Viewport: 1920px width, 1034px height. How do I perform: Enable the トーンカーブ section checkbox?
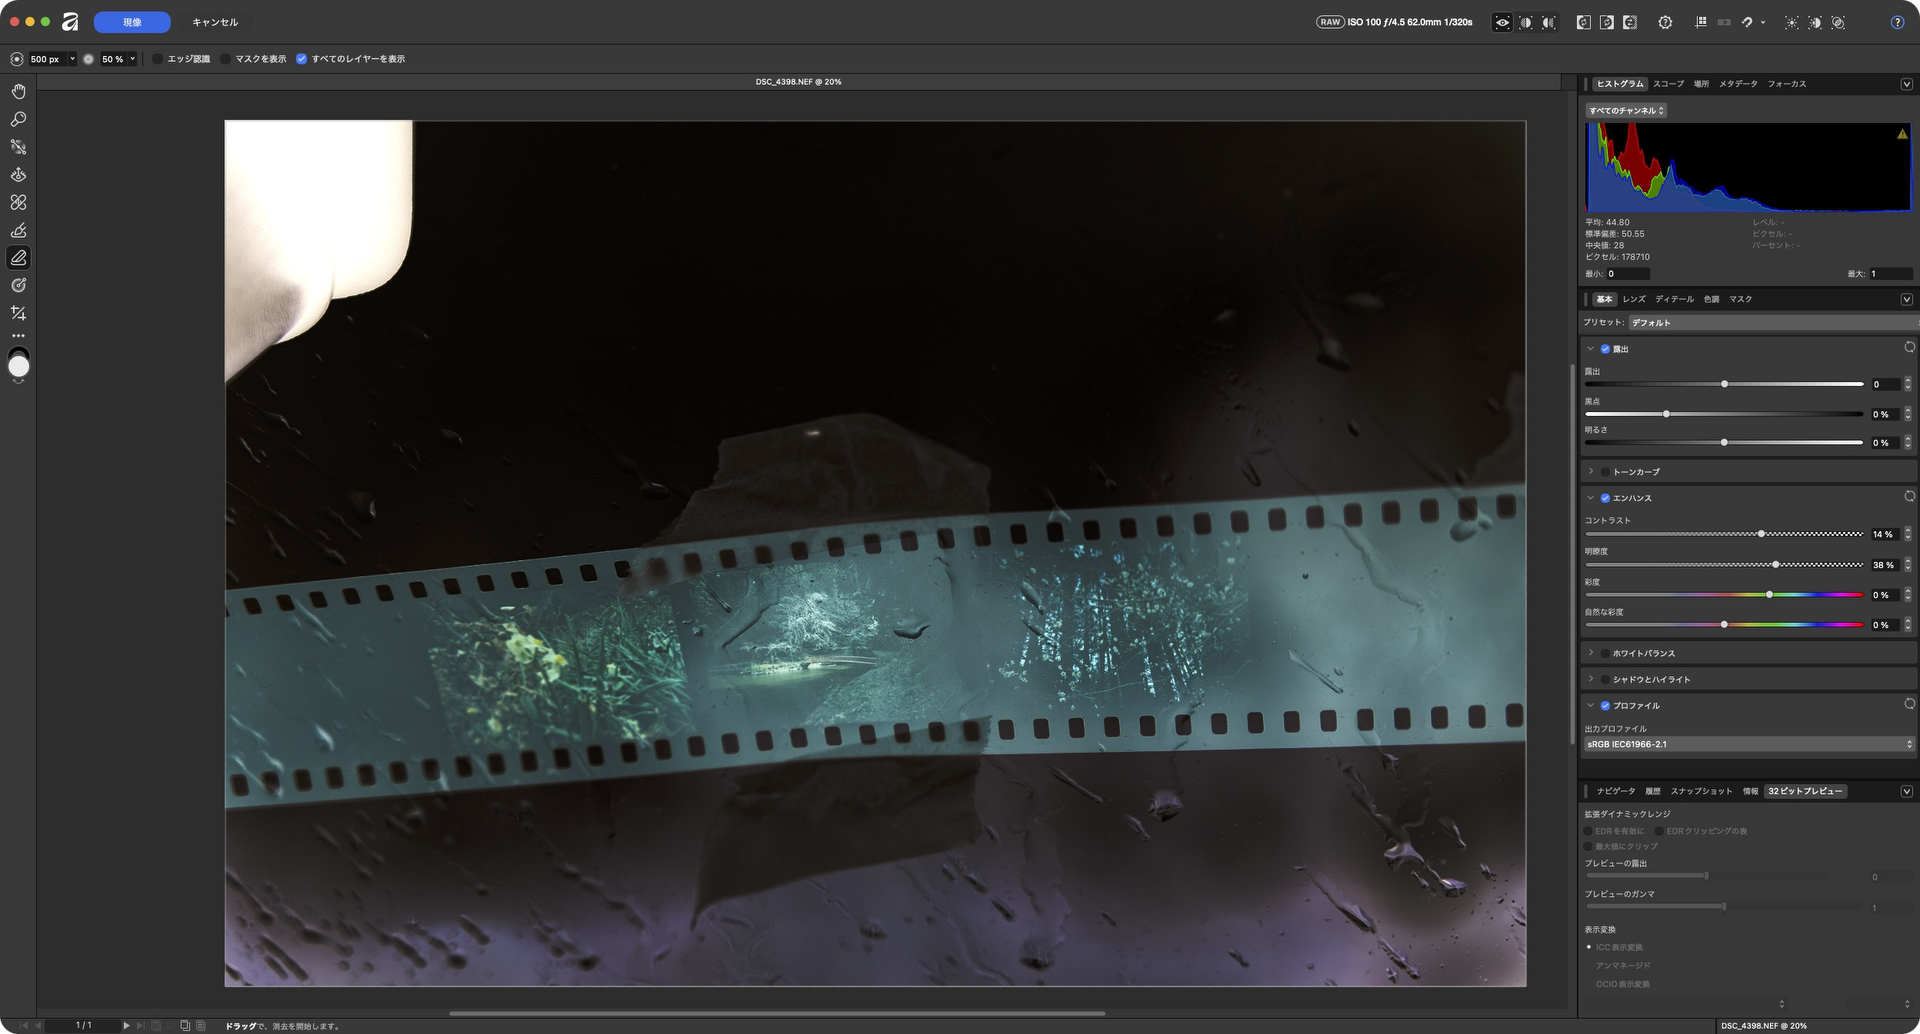point(1605,472)
